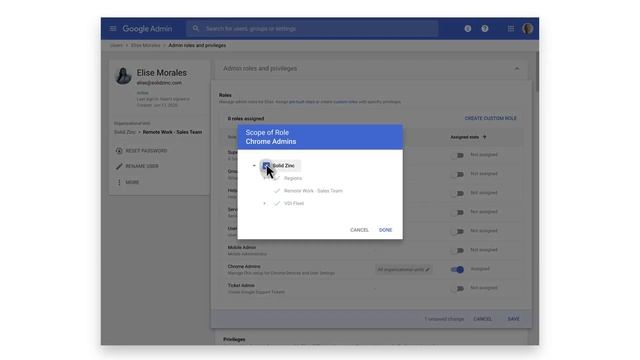Turn off the Chrome Admins role switch

(458, 269)
